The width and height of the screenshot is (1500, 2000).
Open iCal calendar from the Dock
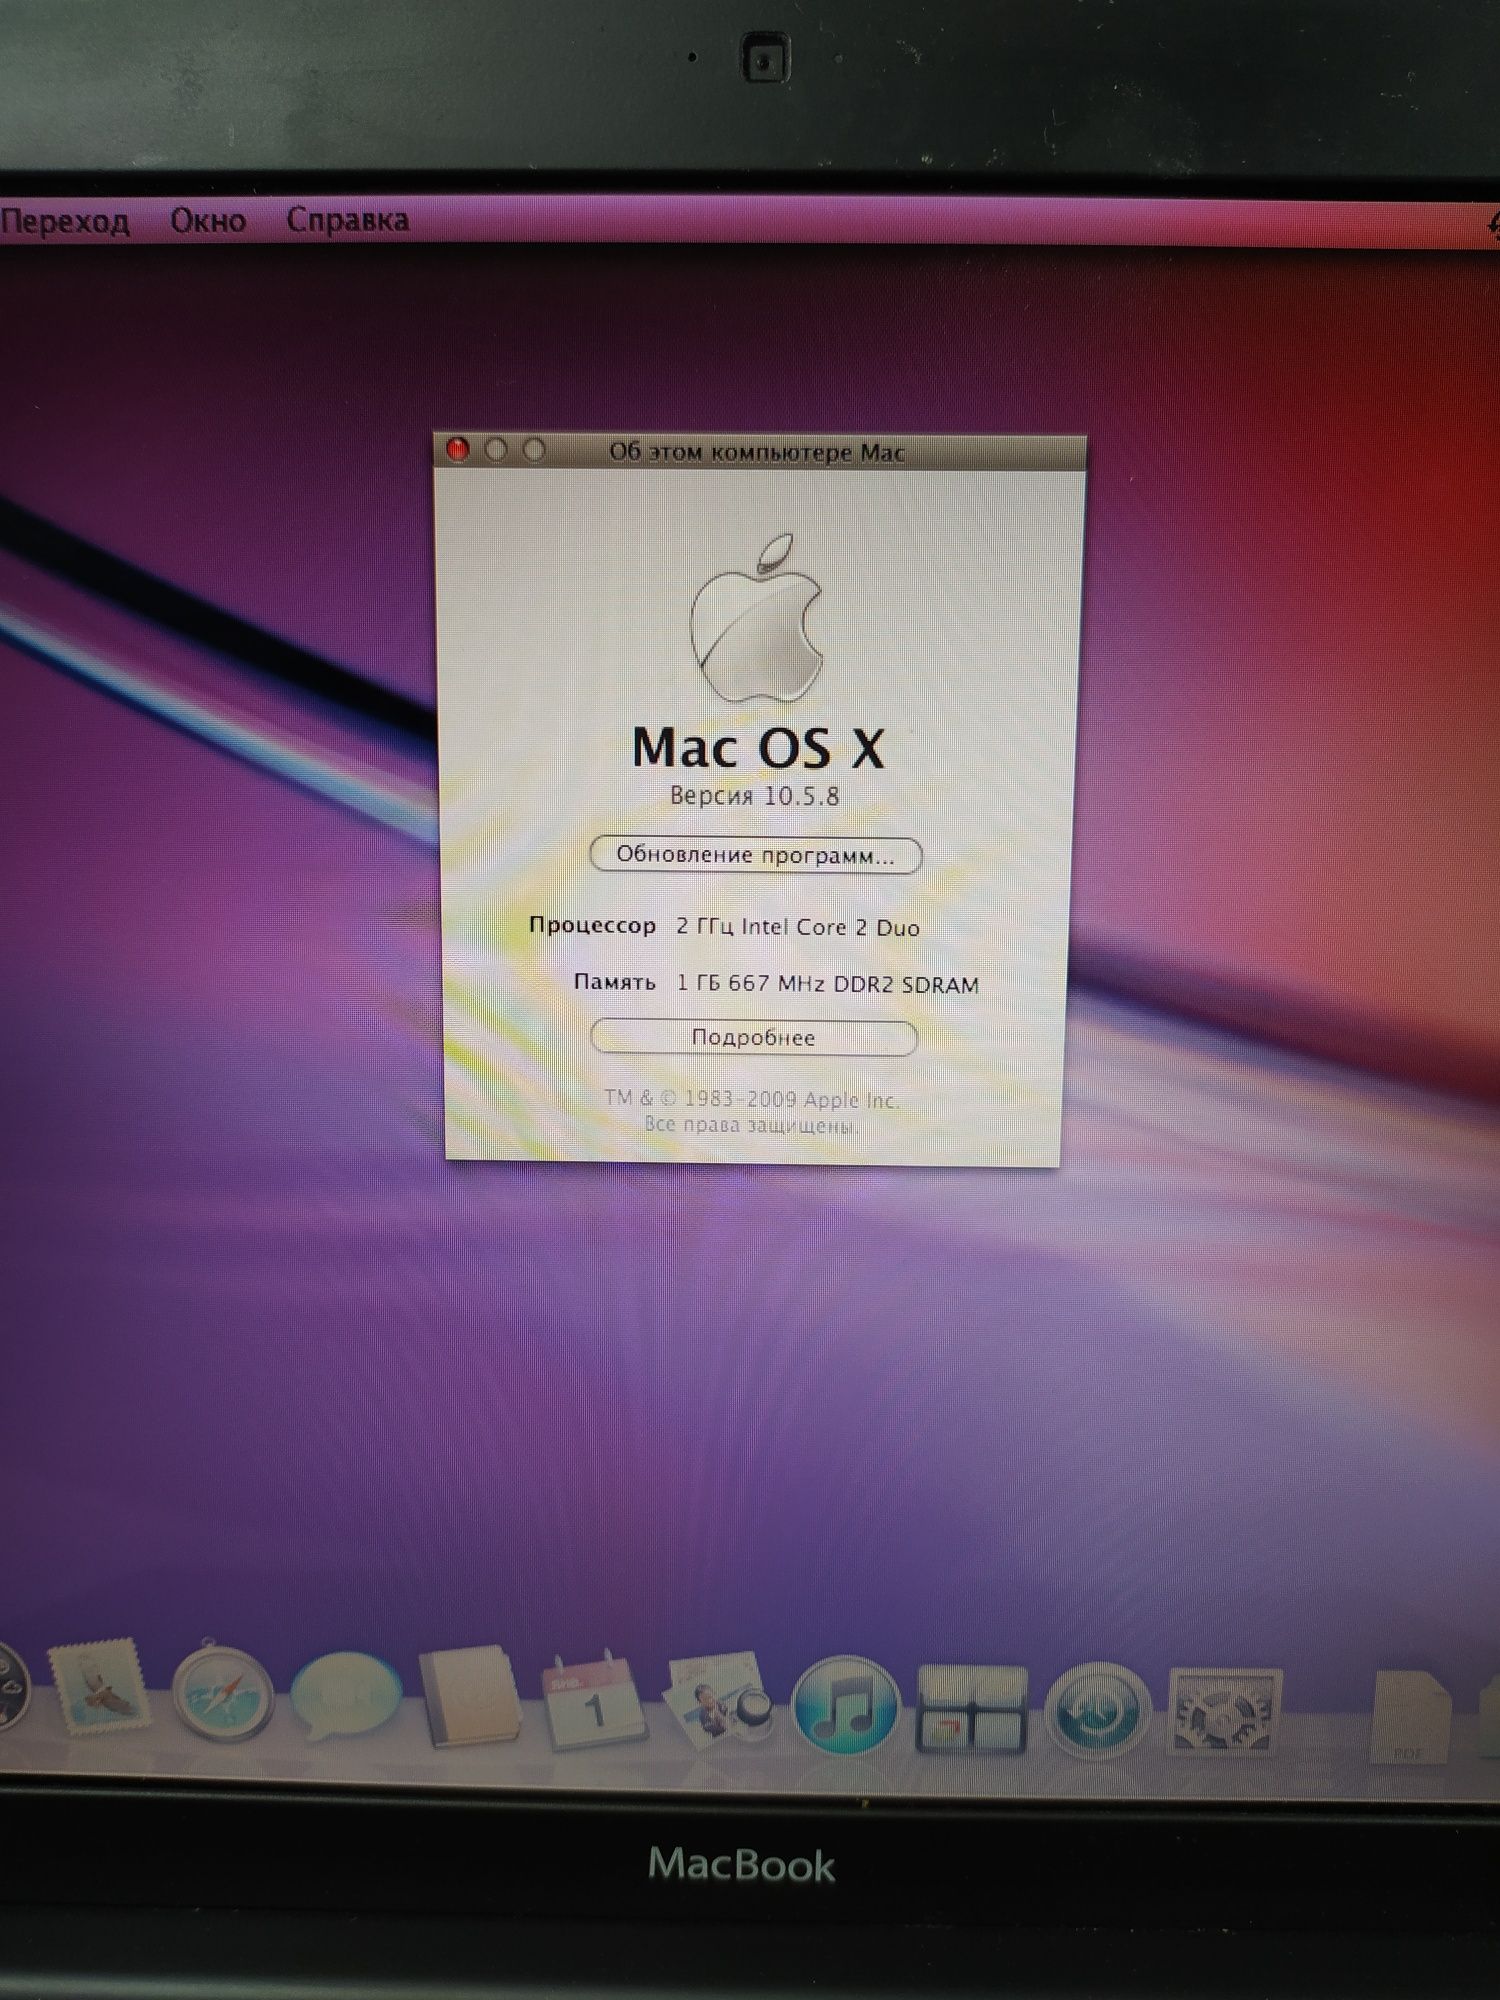coord(594,1701)
